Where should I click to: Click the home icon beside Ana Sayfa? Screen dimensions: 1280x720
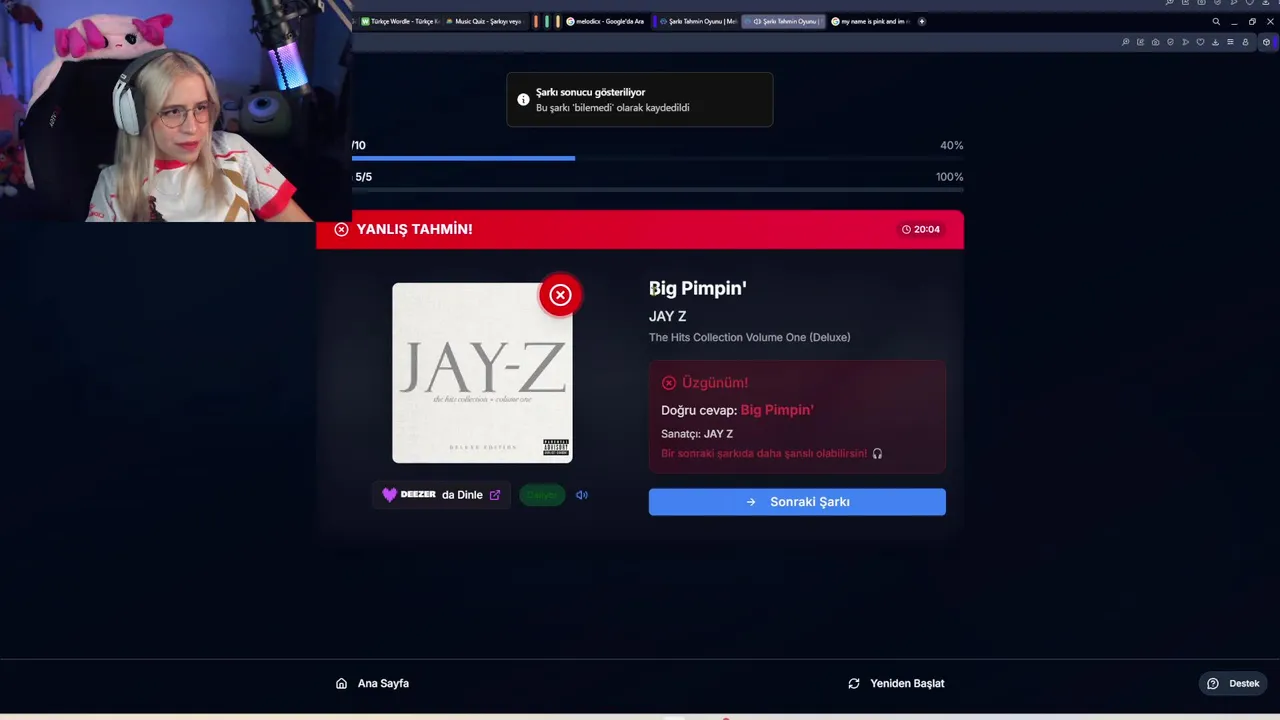click(x=341, y=684)
